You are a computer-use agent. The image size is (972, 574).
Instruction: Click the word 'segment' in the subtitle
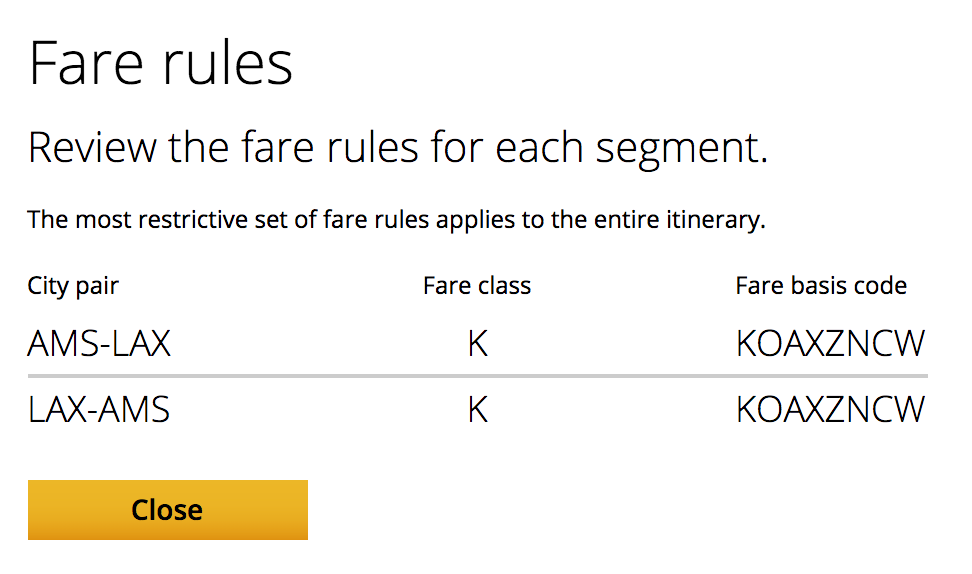(680, 148)
